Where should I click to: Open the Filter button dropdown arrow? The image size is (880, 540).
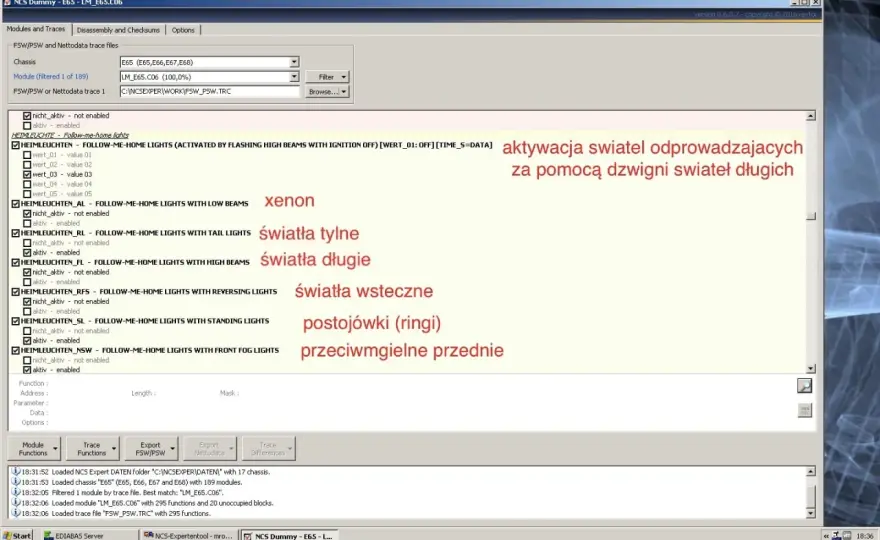[343, 77]
